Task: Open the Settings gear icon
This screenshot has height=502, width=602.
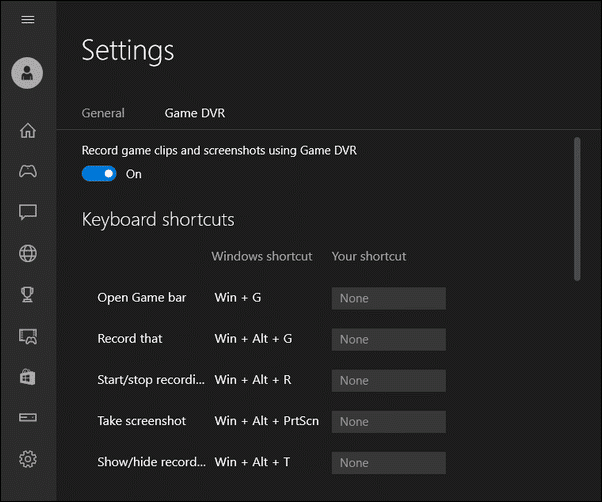Action: coord(28,459)
